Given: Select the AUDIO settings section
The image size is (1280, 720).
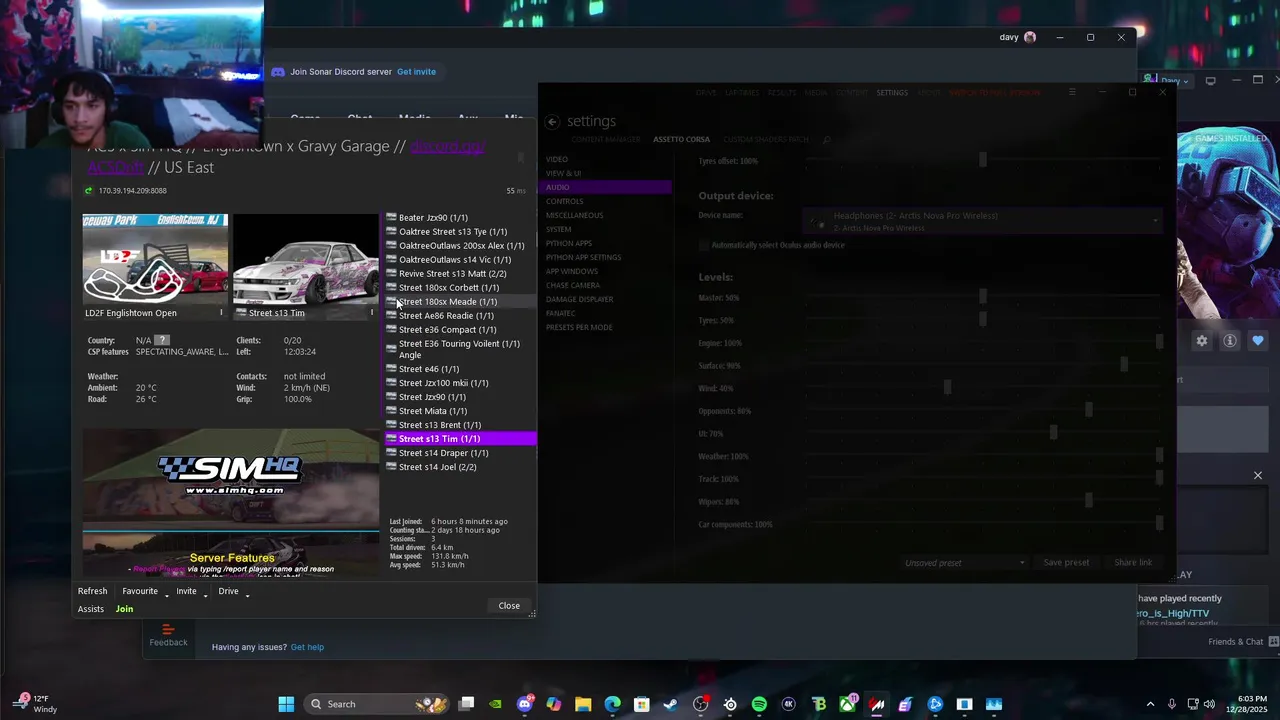Looking at the screenshot, I should tap(608, 187).
